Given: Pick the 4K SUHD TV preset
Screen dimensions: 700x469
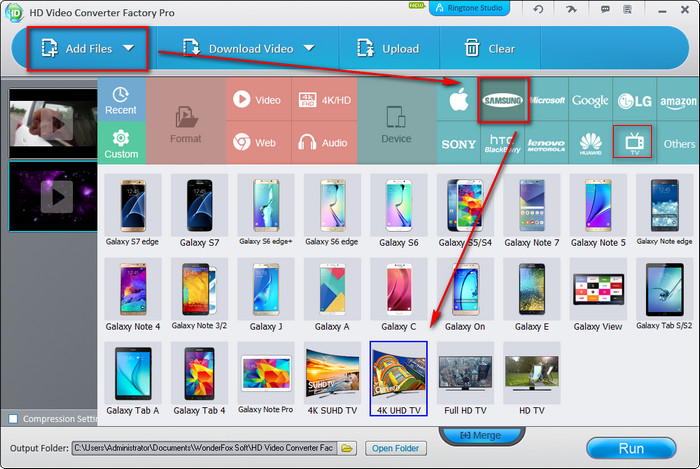Looking at the screenshot, I should (332, 378).
